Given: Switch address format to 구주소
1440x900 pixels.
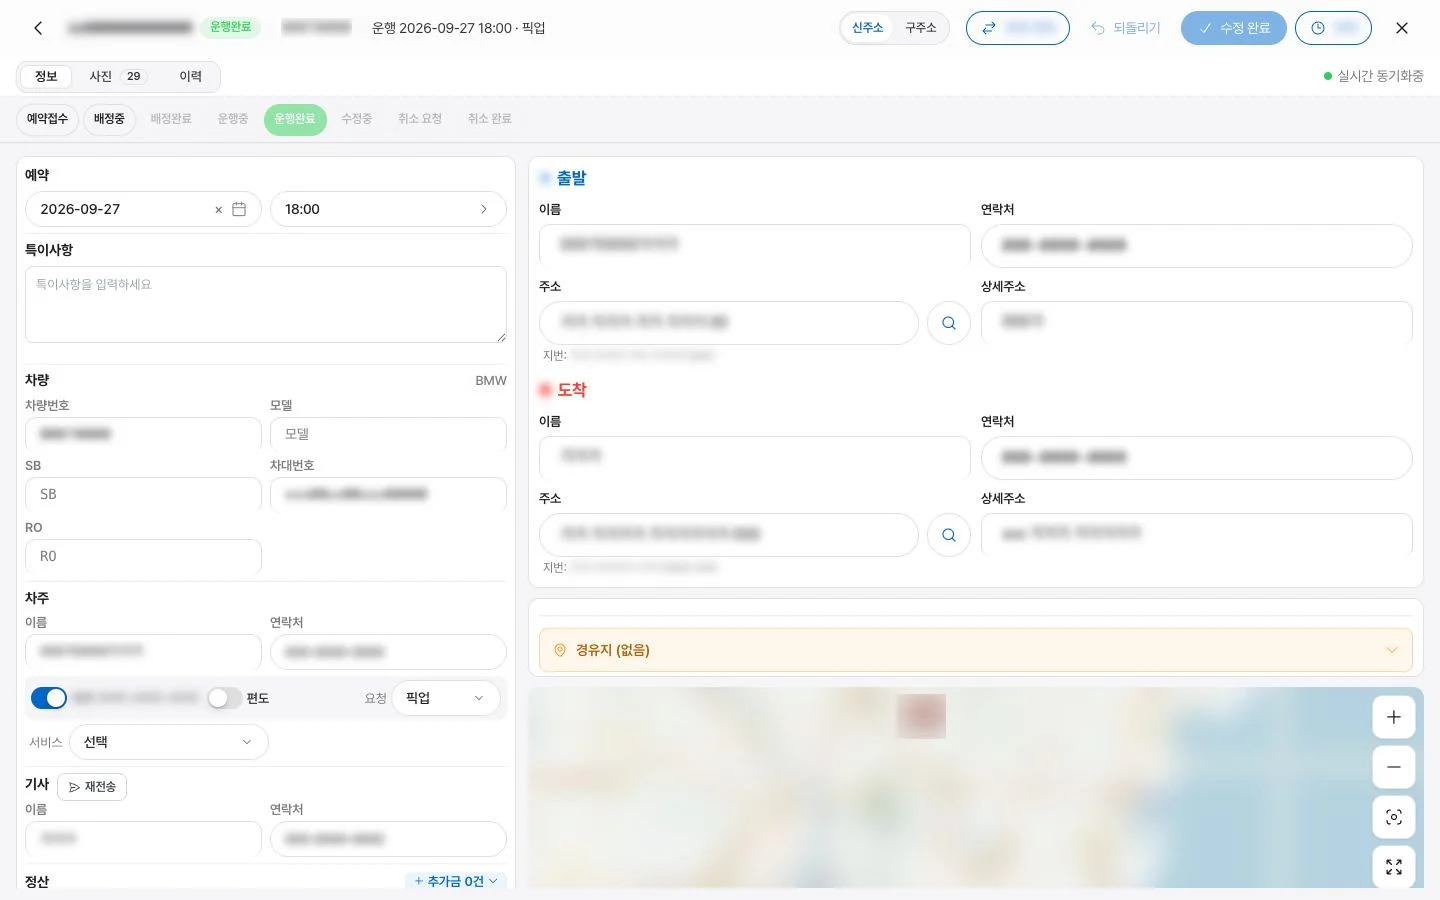Looking at the screenshot, I should coord(921,28).
